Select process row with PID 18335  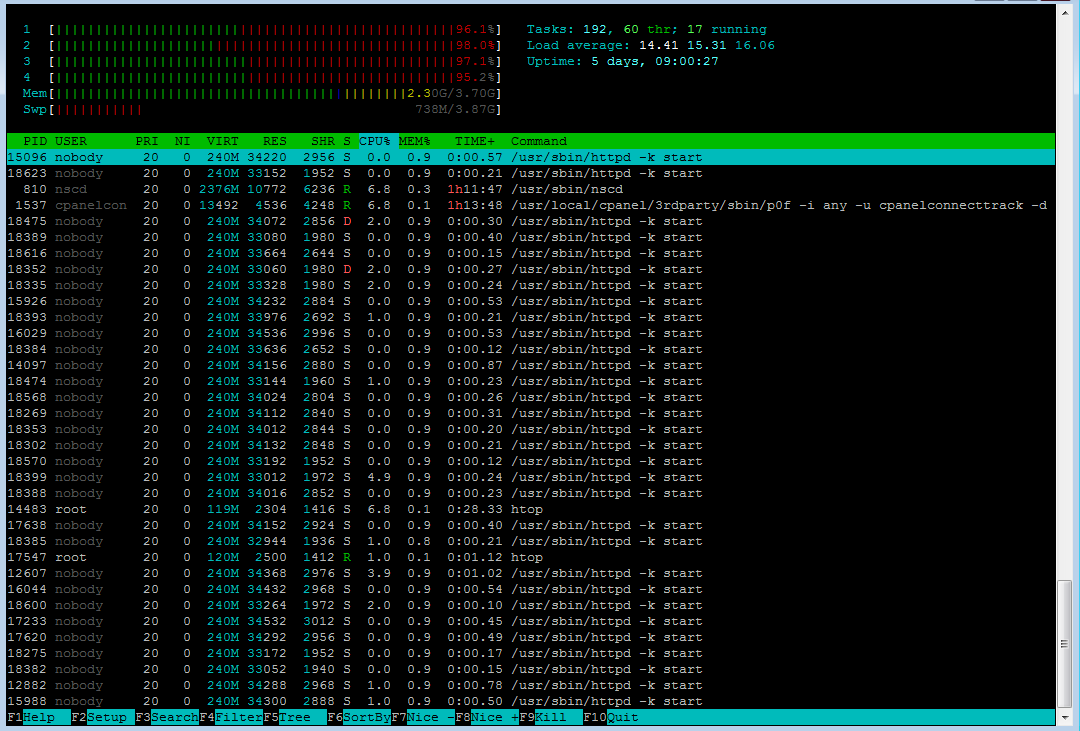pos(530,285)
